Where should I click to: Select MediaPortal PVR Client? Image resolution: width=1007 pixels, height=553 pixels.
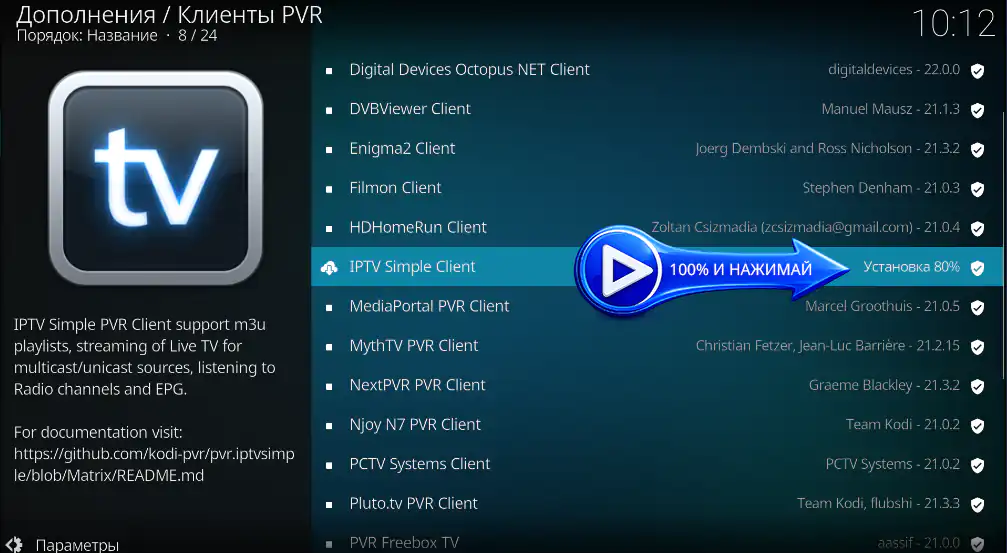[656, 306]
